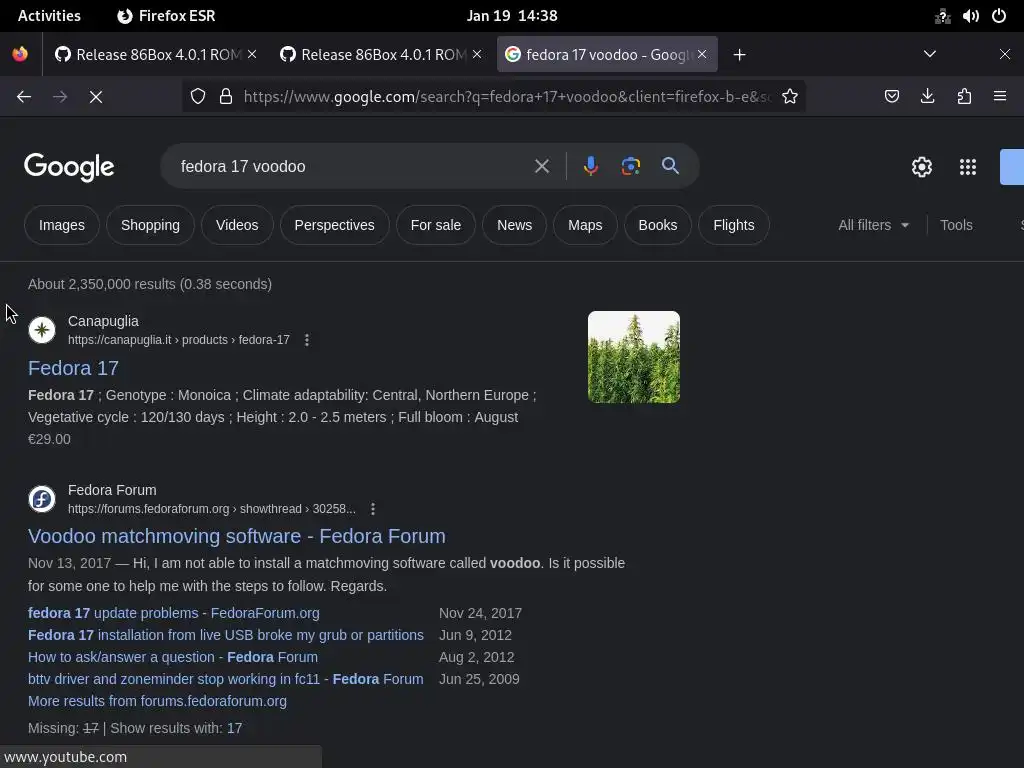Filter results by Perspectives
The image size is (1024, 768).
tap(334, 225)
